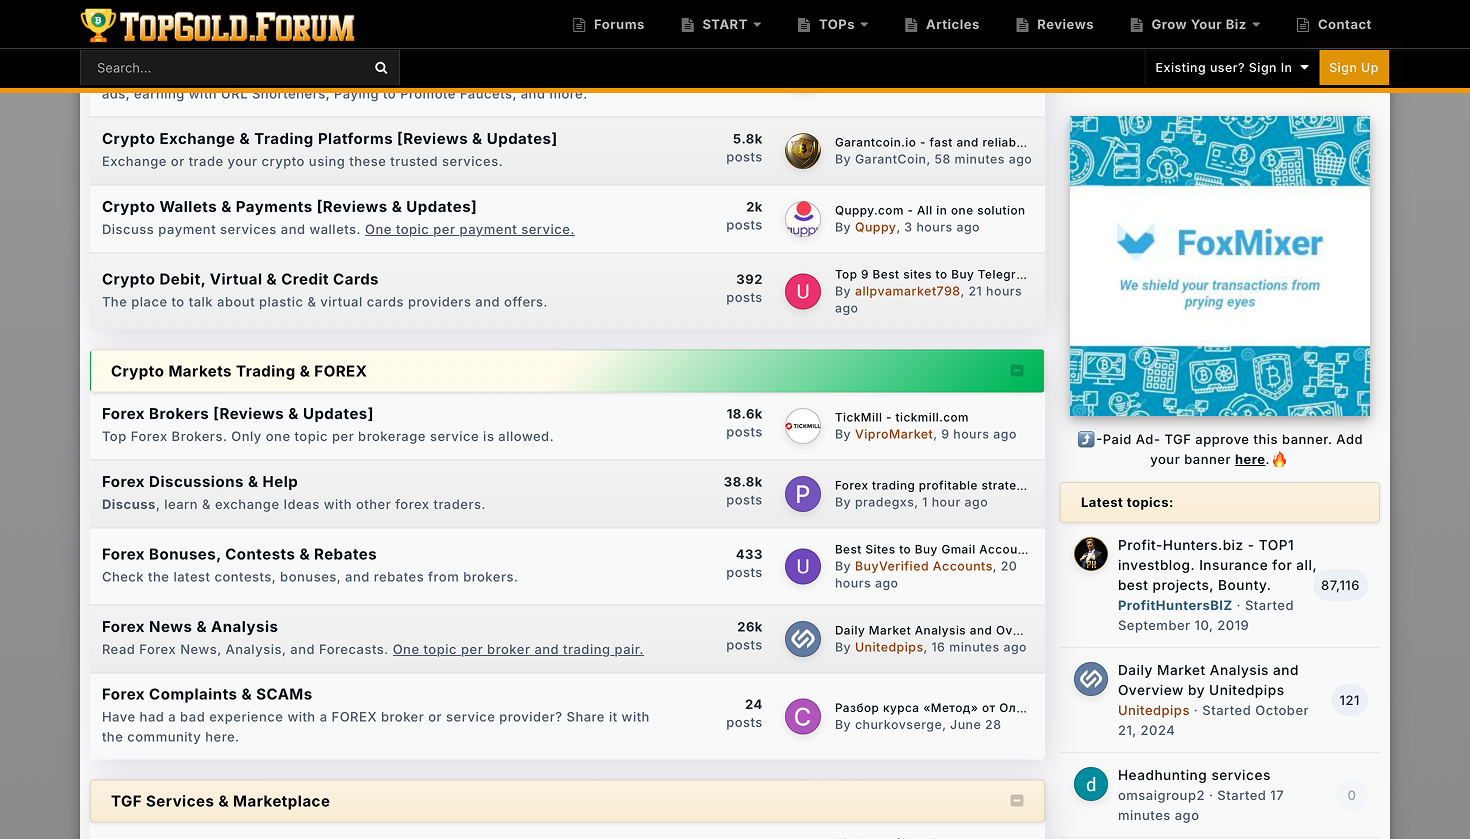Image resolution: width=1470 pixels, height=839 pixels.
Task: Click the 121 reply count badge
Action: [1350, 701]
